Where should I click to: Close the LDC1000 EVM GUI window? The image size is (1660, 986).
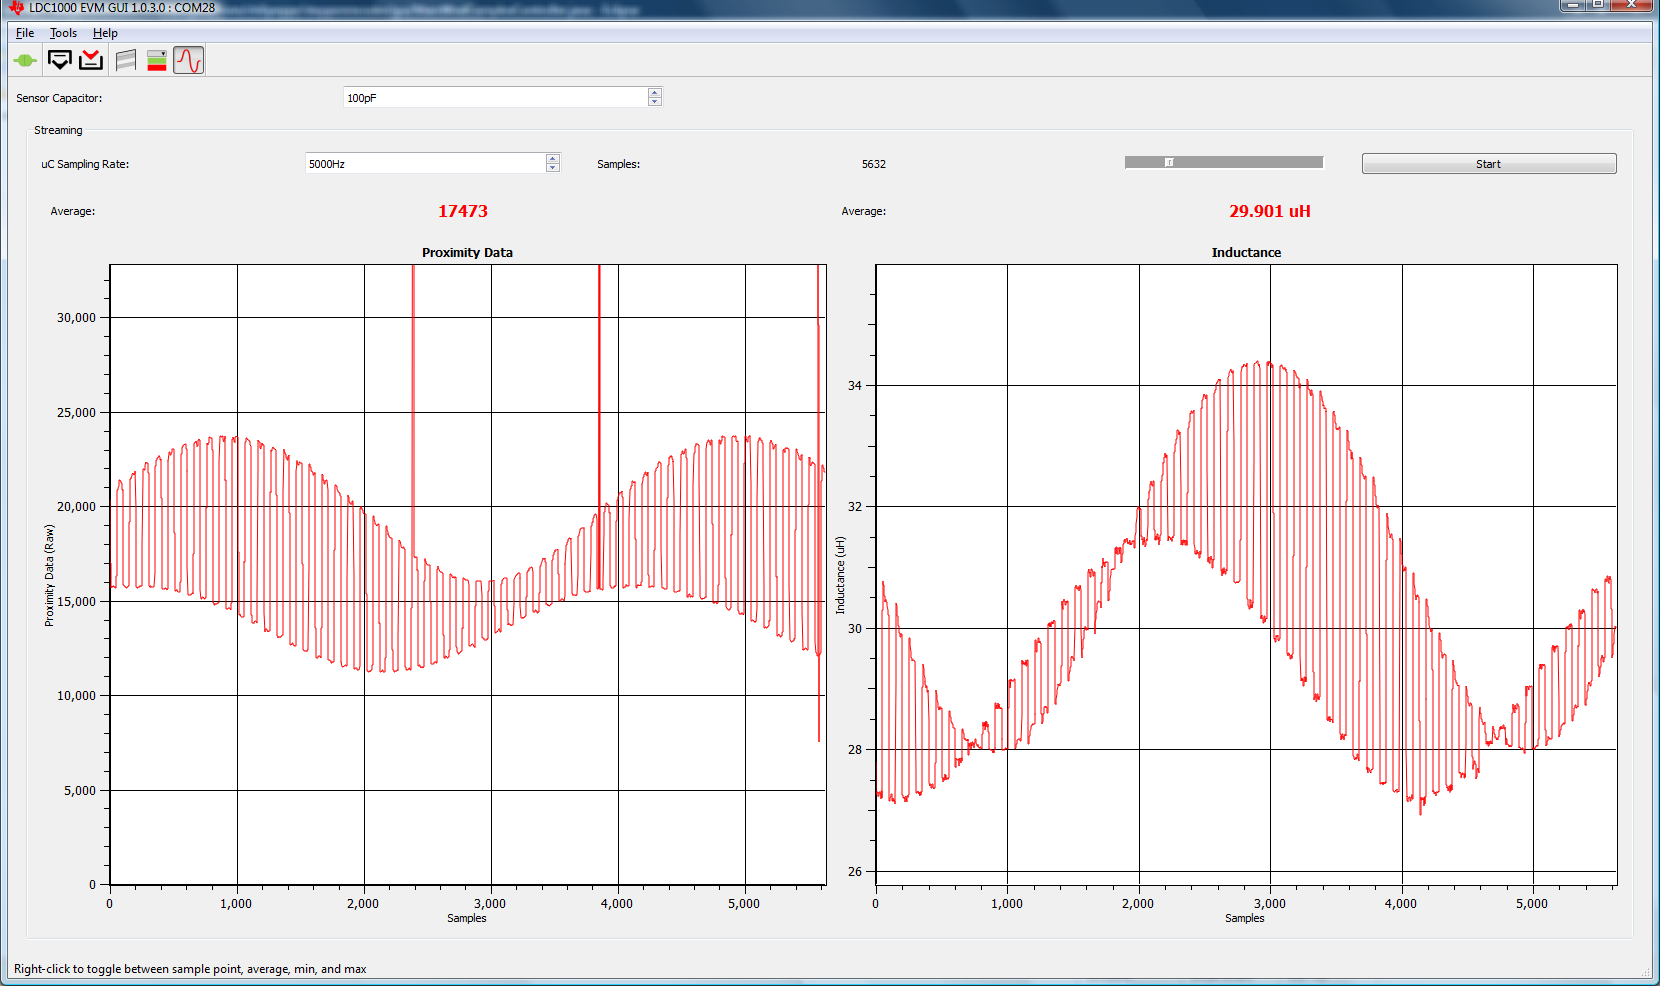[x=1632, y=5]
